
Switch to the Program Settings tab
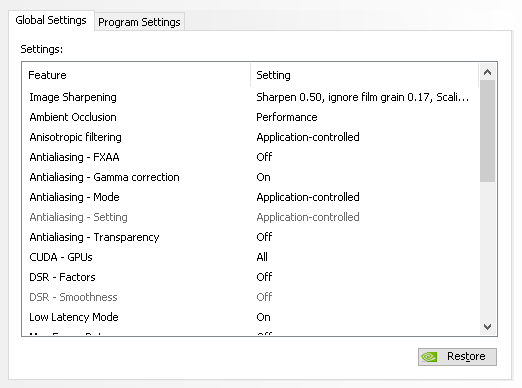click(x=139, y=22)
